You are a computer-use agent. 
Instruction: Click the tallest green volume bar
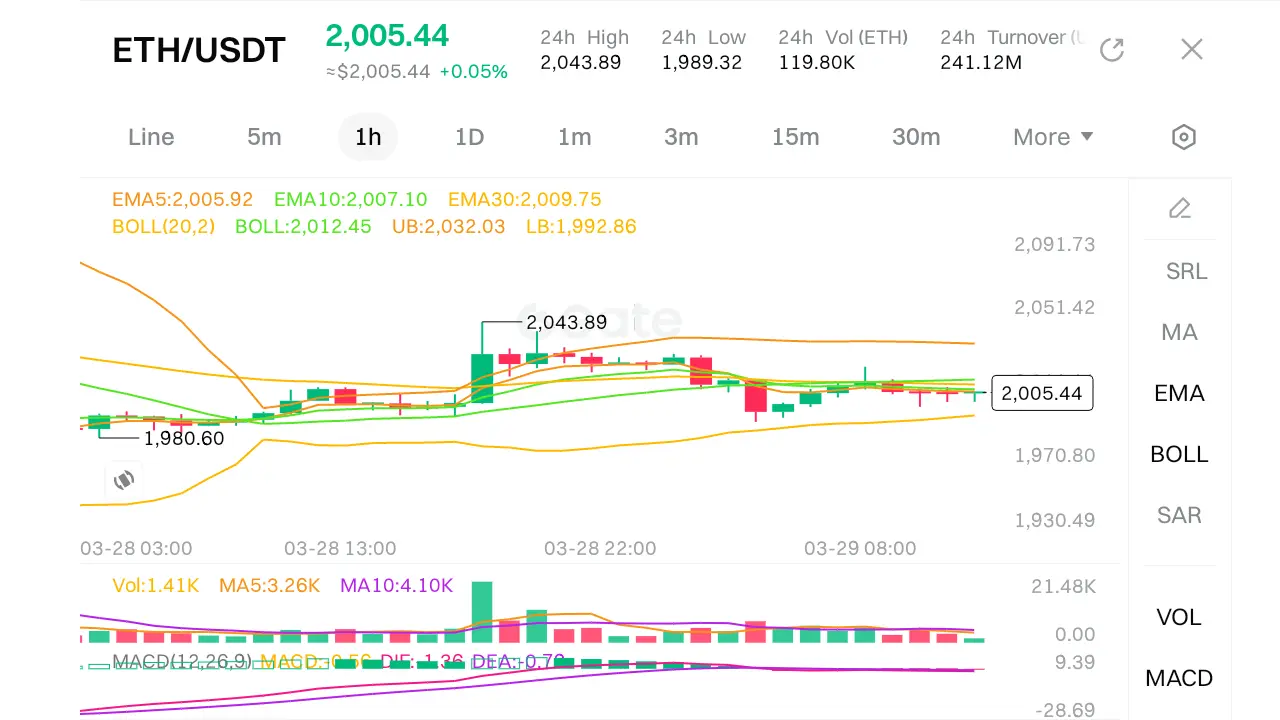tap(482, 612)
